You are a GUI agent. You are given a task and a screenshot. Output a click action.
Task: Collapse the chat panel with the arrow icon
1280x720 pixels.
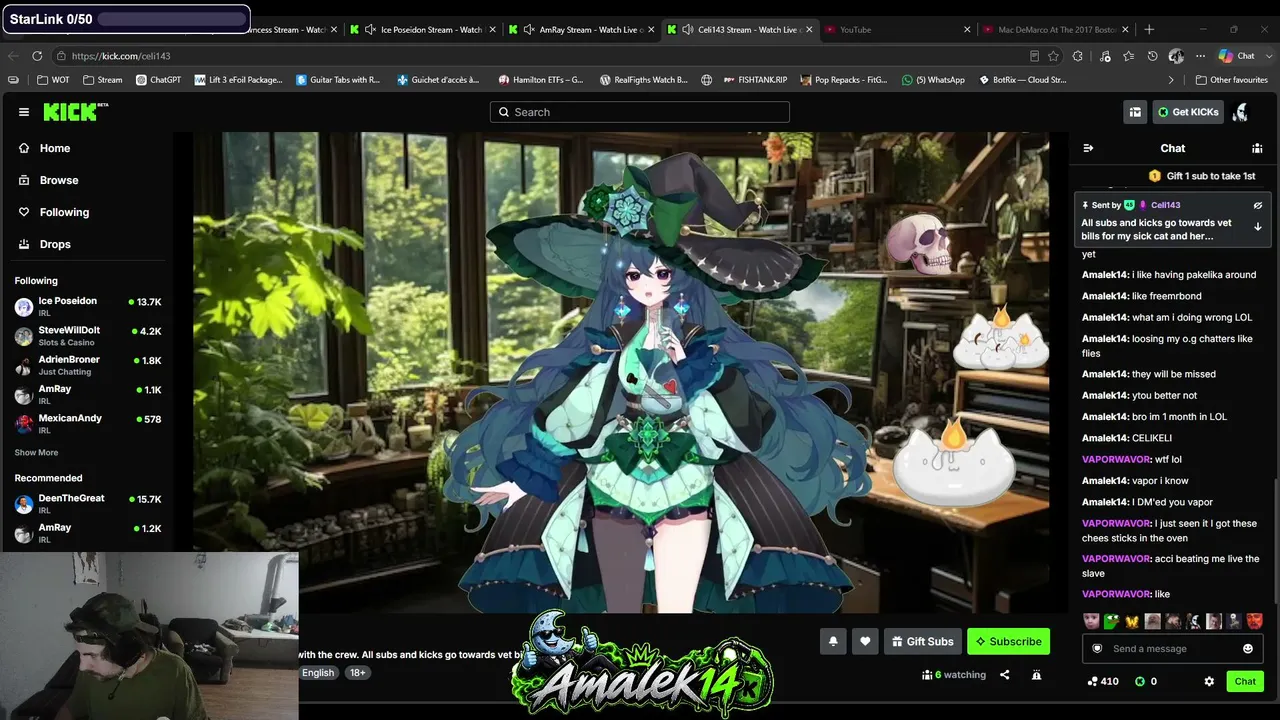[x=1088, y=148]
